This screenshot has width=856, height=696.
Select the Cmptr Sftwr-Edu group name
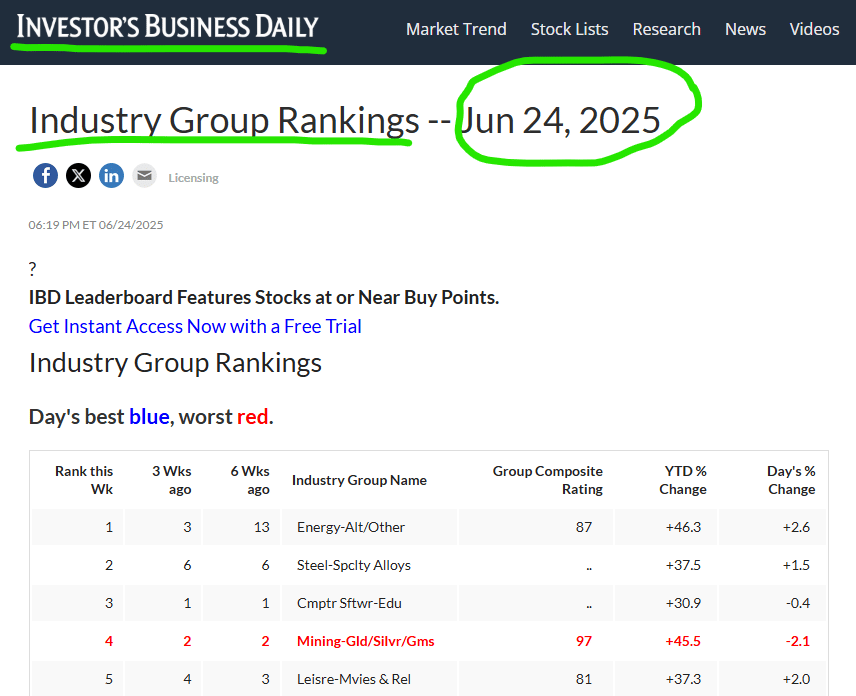point(349,603)
